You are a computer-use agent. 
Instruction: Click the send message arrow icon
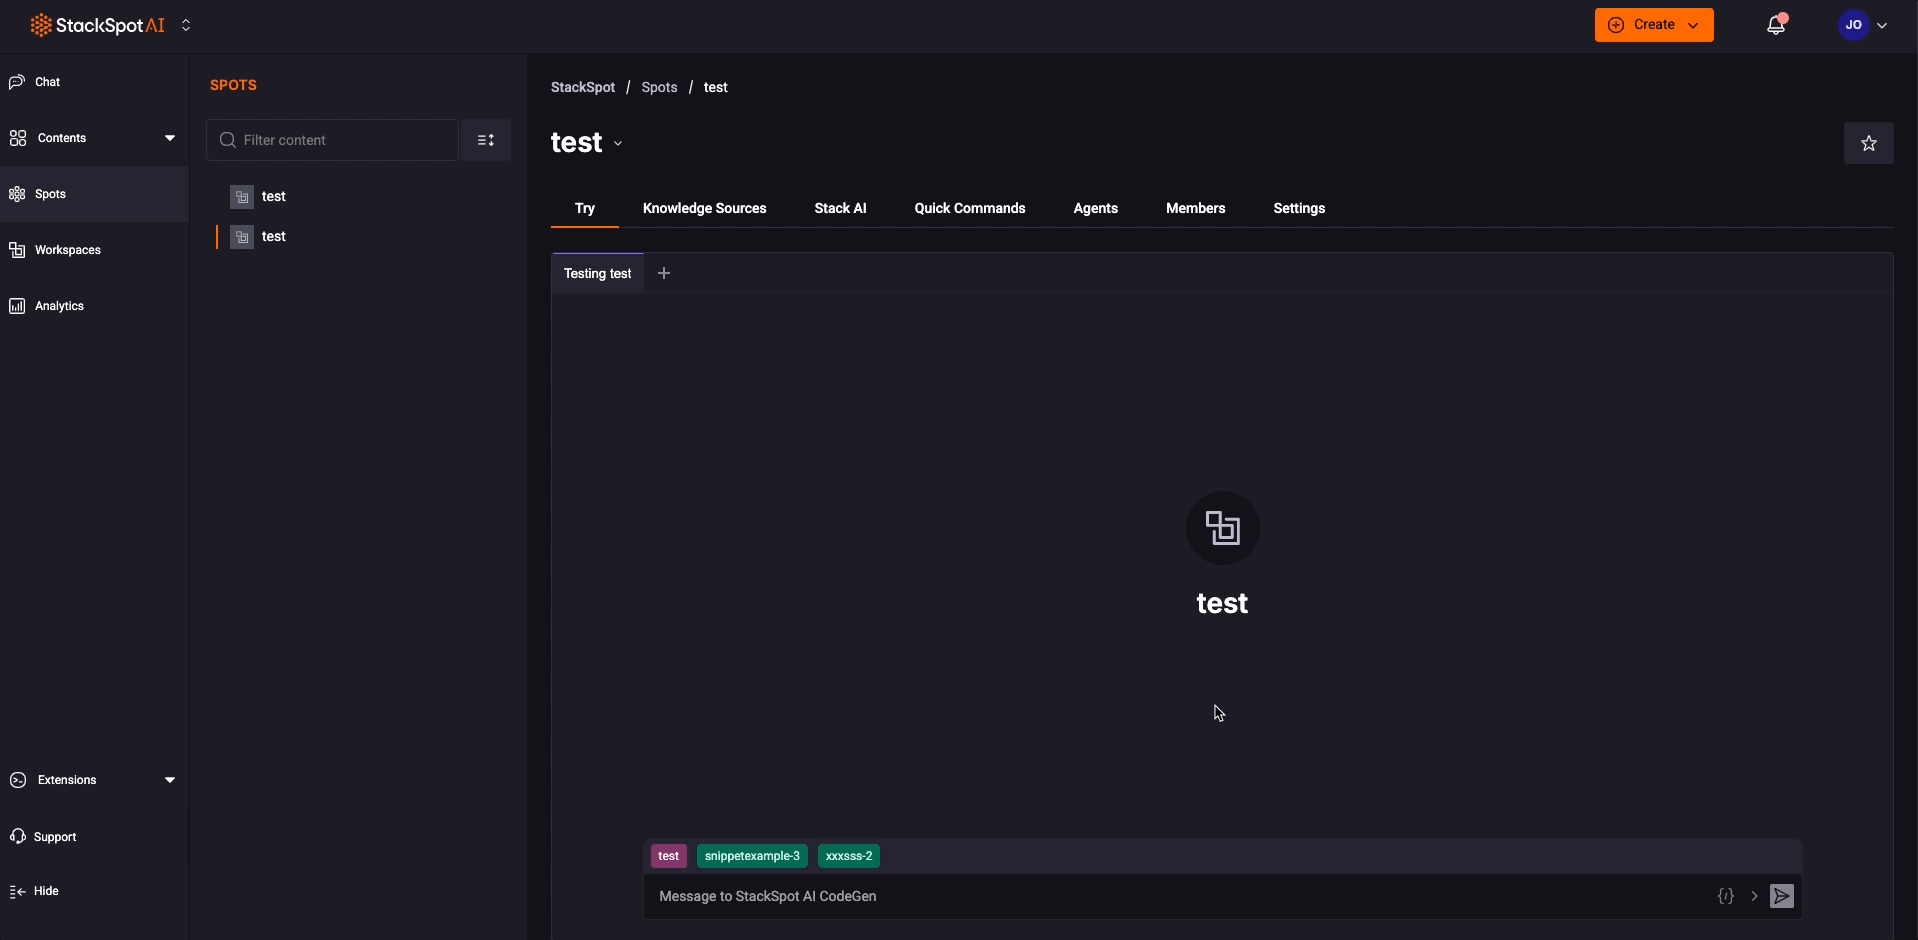(x=1781, y=896)
